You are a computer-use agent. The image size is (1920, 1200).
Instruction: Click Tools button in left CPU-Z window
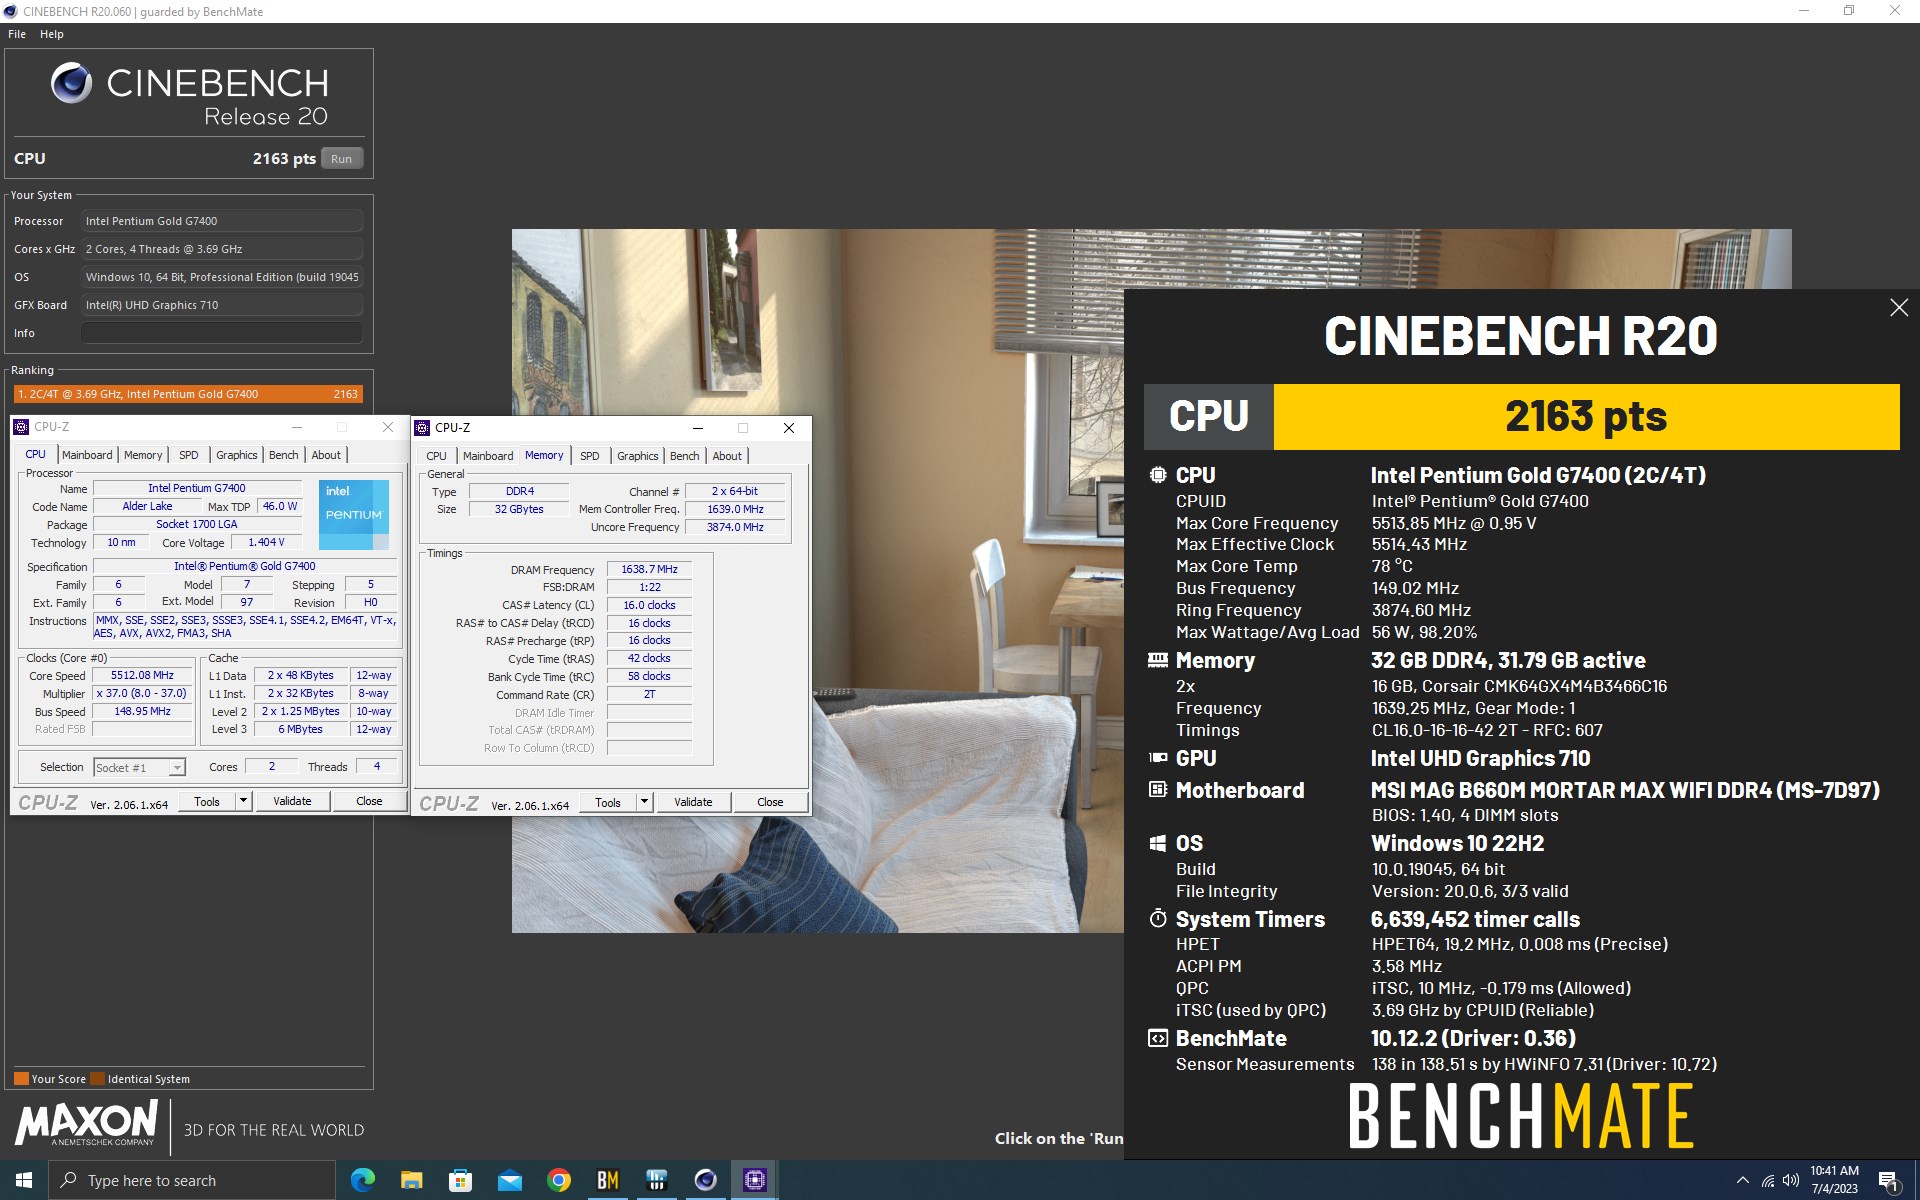tap(207, 801)
